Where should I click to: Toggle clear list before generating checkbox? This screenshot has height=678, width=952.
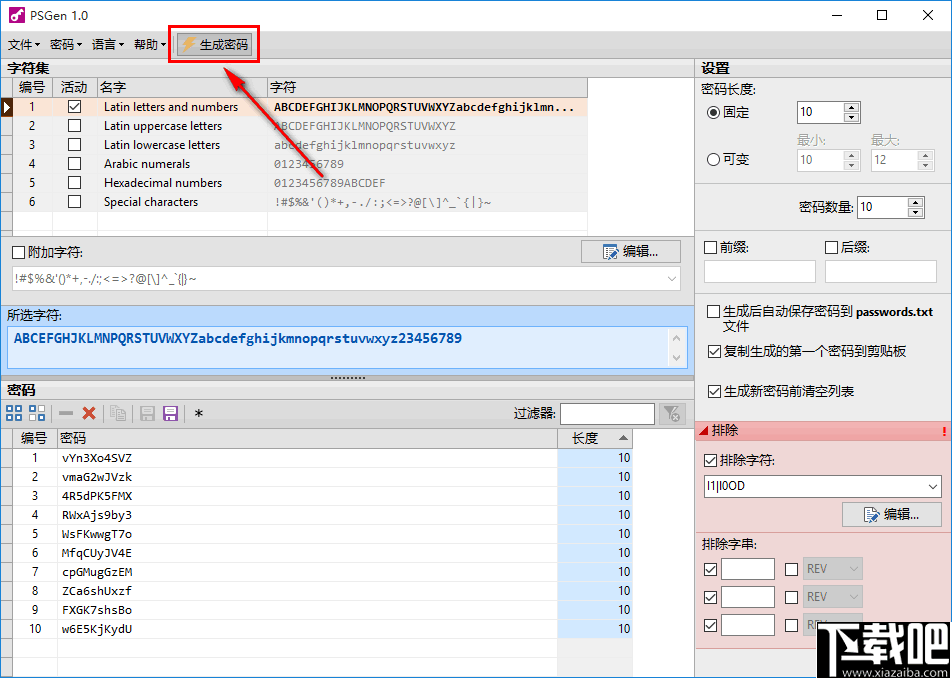tap(714, 392)
